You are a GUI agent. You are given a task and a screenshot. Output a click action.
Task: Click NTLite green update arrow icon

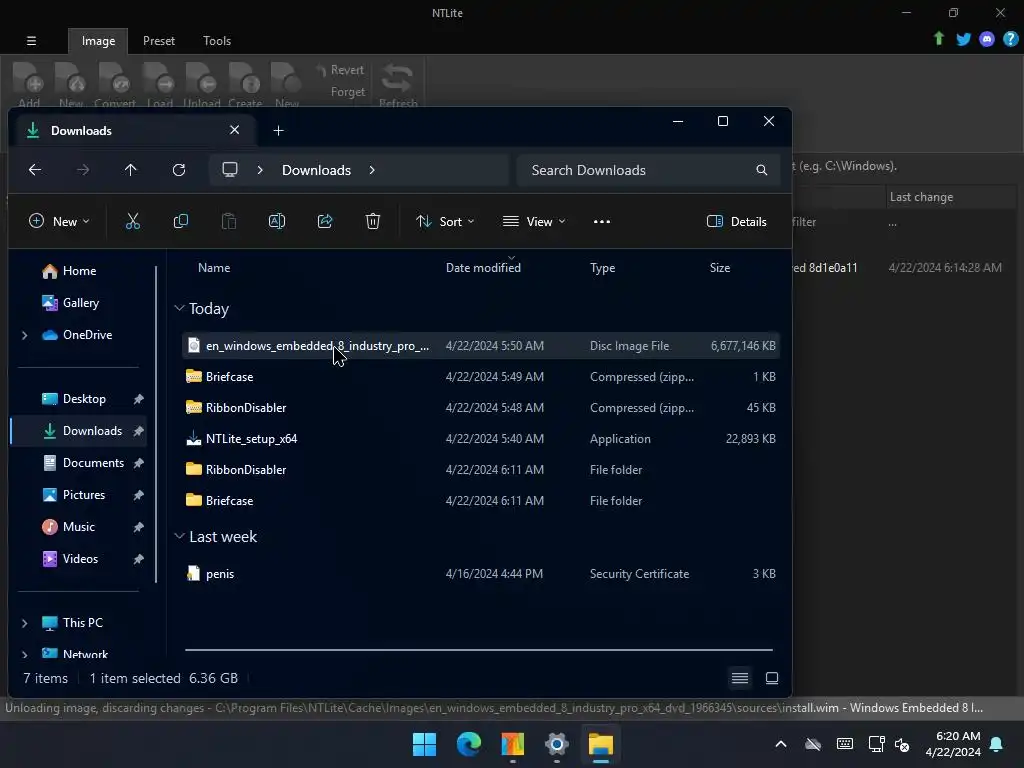[939, 39]
